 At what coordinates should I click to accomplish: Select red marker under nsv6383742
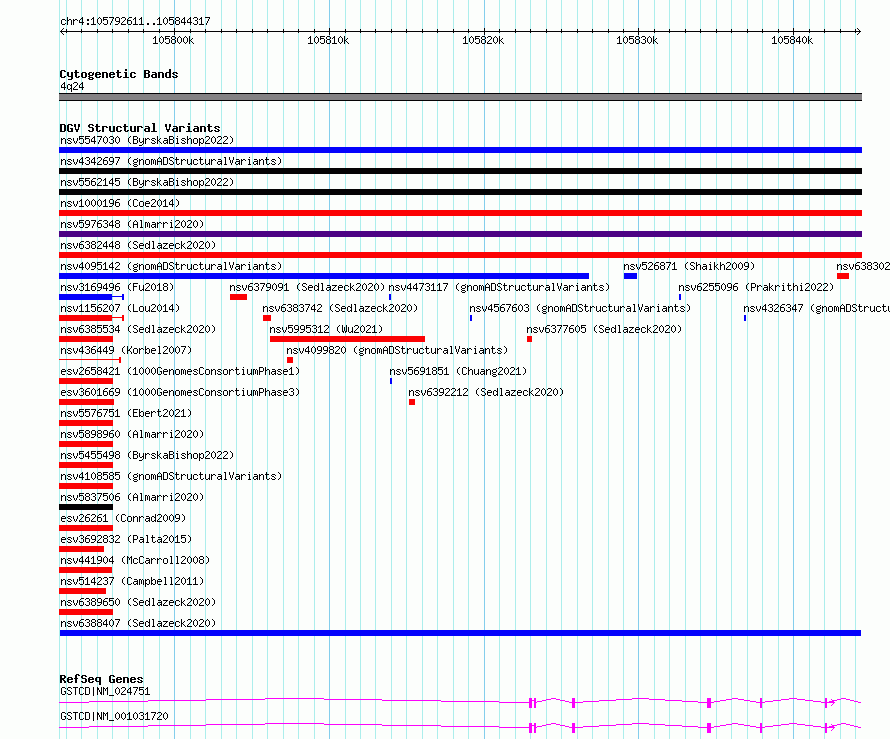coord(267,318)
